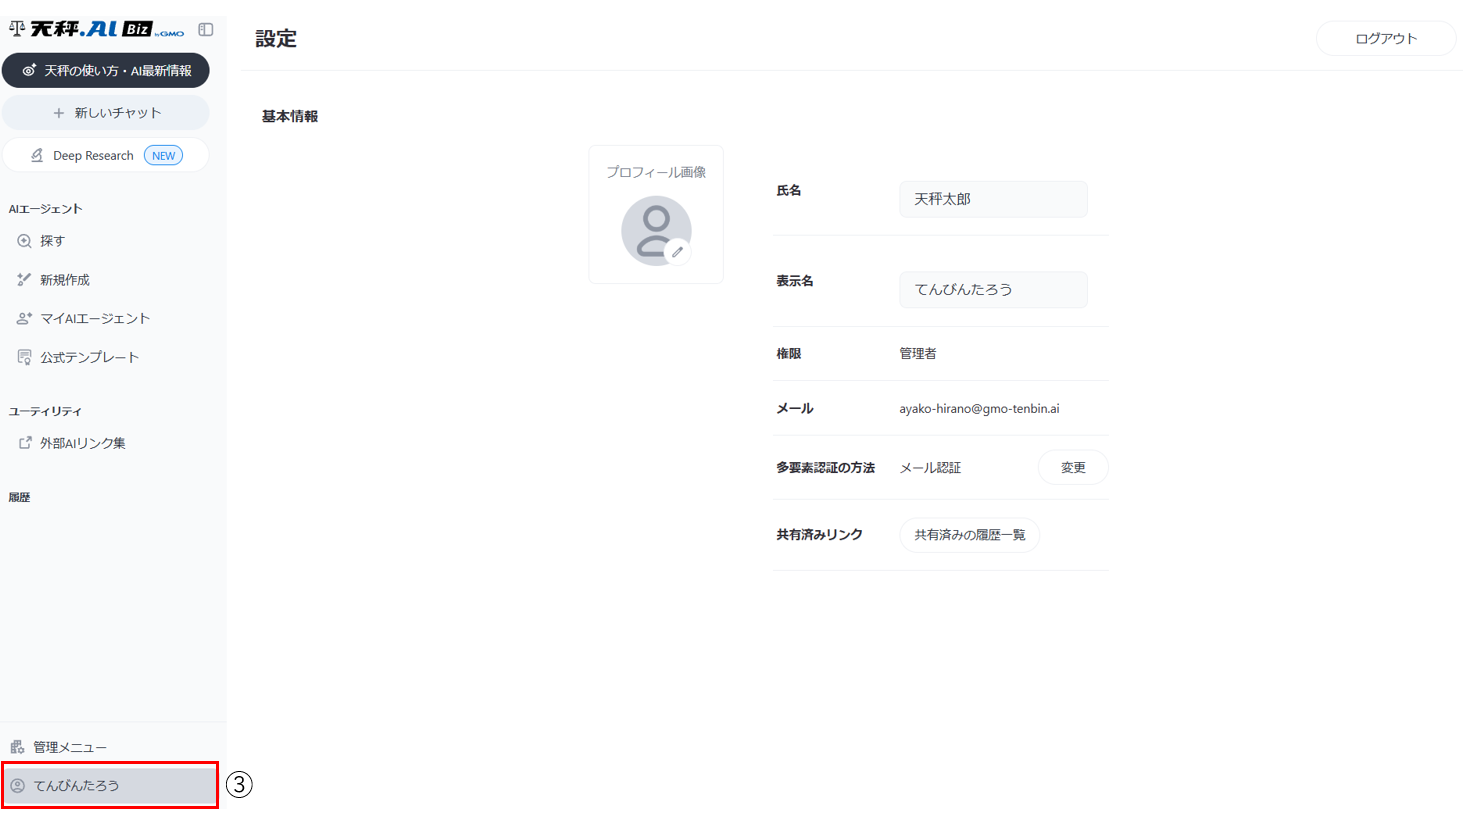Edit the 氏名 field containing 天秤太郎

(992, 199)
